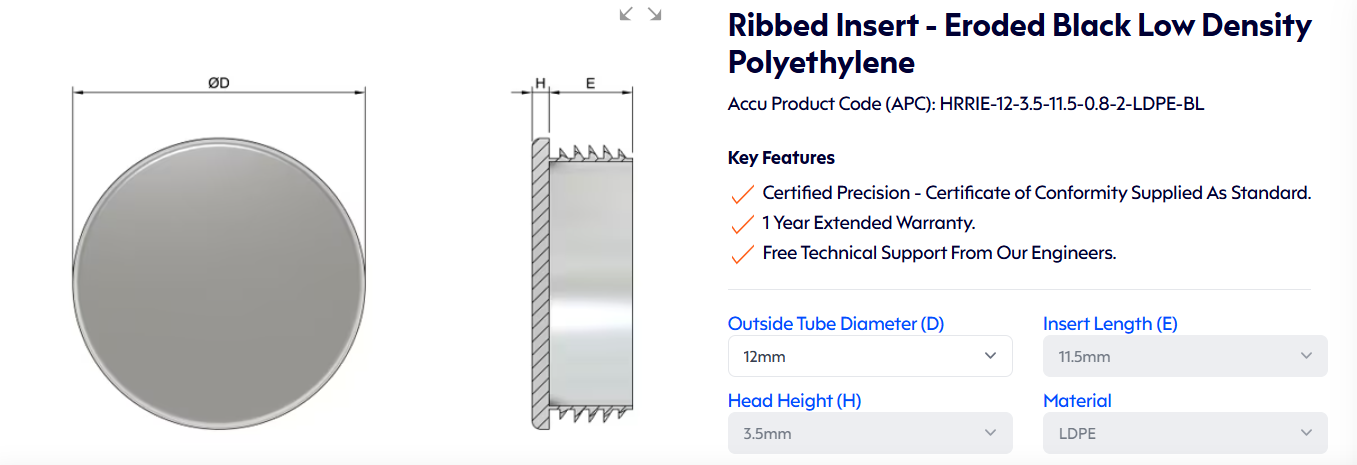Click the down-left diagonal arrow icon
The height and width of the screenshot is (465, 1357).
(x=627, y=13)
